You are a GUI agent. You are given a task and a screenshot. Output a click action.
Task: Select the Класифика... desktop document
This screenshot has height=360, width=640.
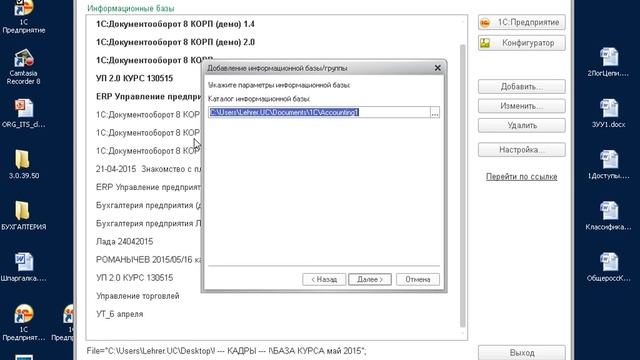[x=608, y=216]
